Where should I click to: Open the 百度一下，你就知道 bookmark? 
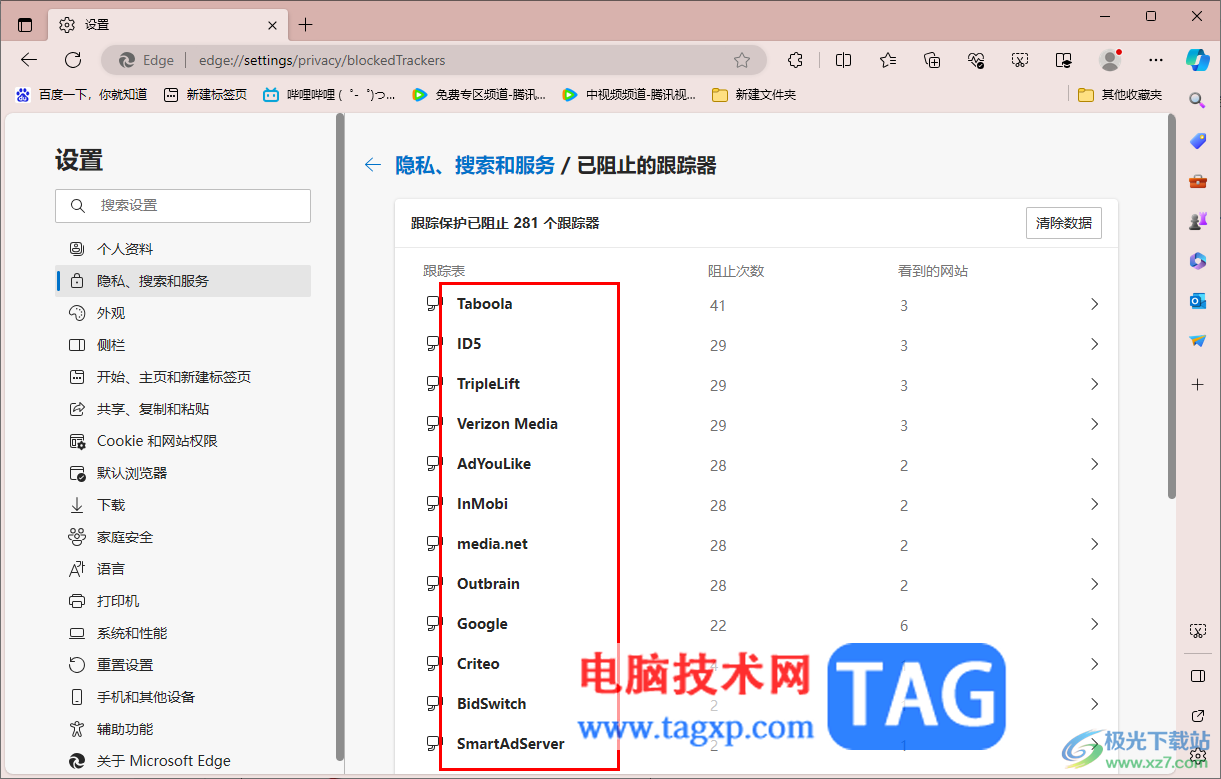(x=81, y=94)
